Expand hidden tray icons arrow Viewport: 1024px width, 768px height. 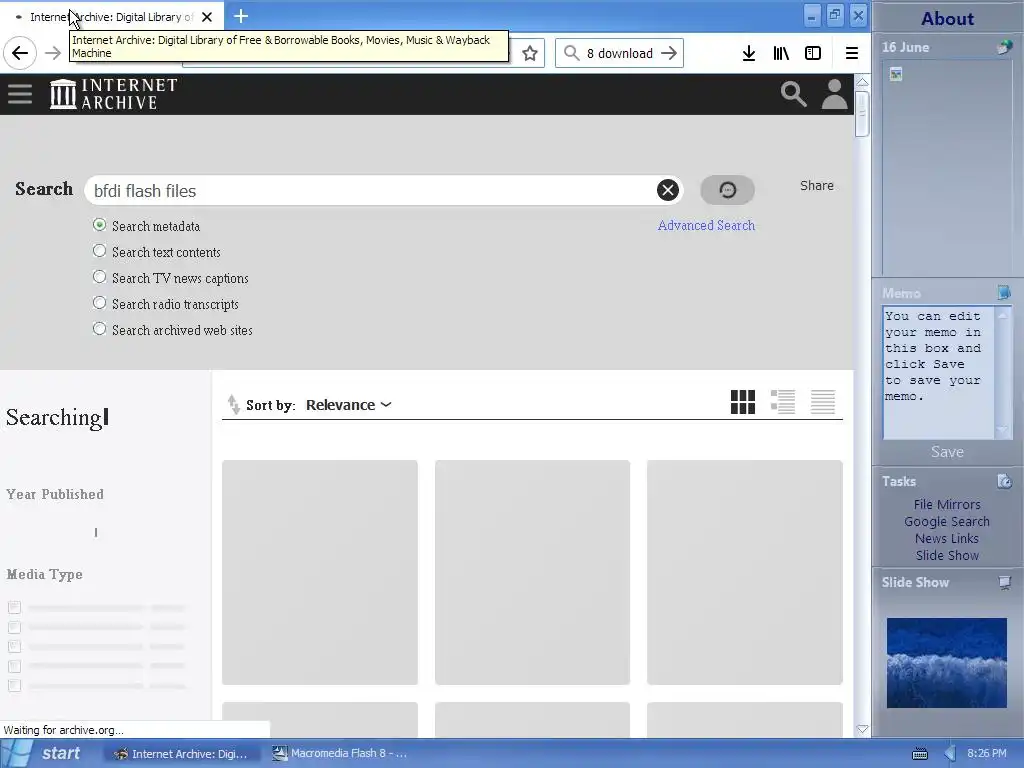point(950,753)
